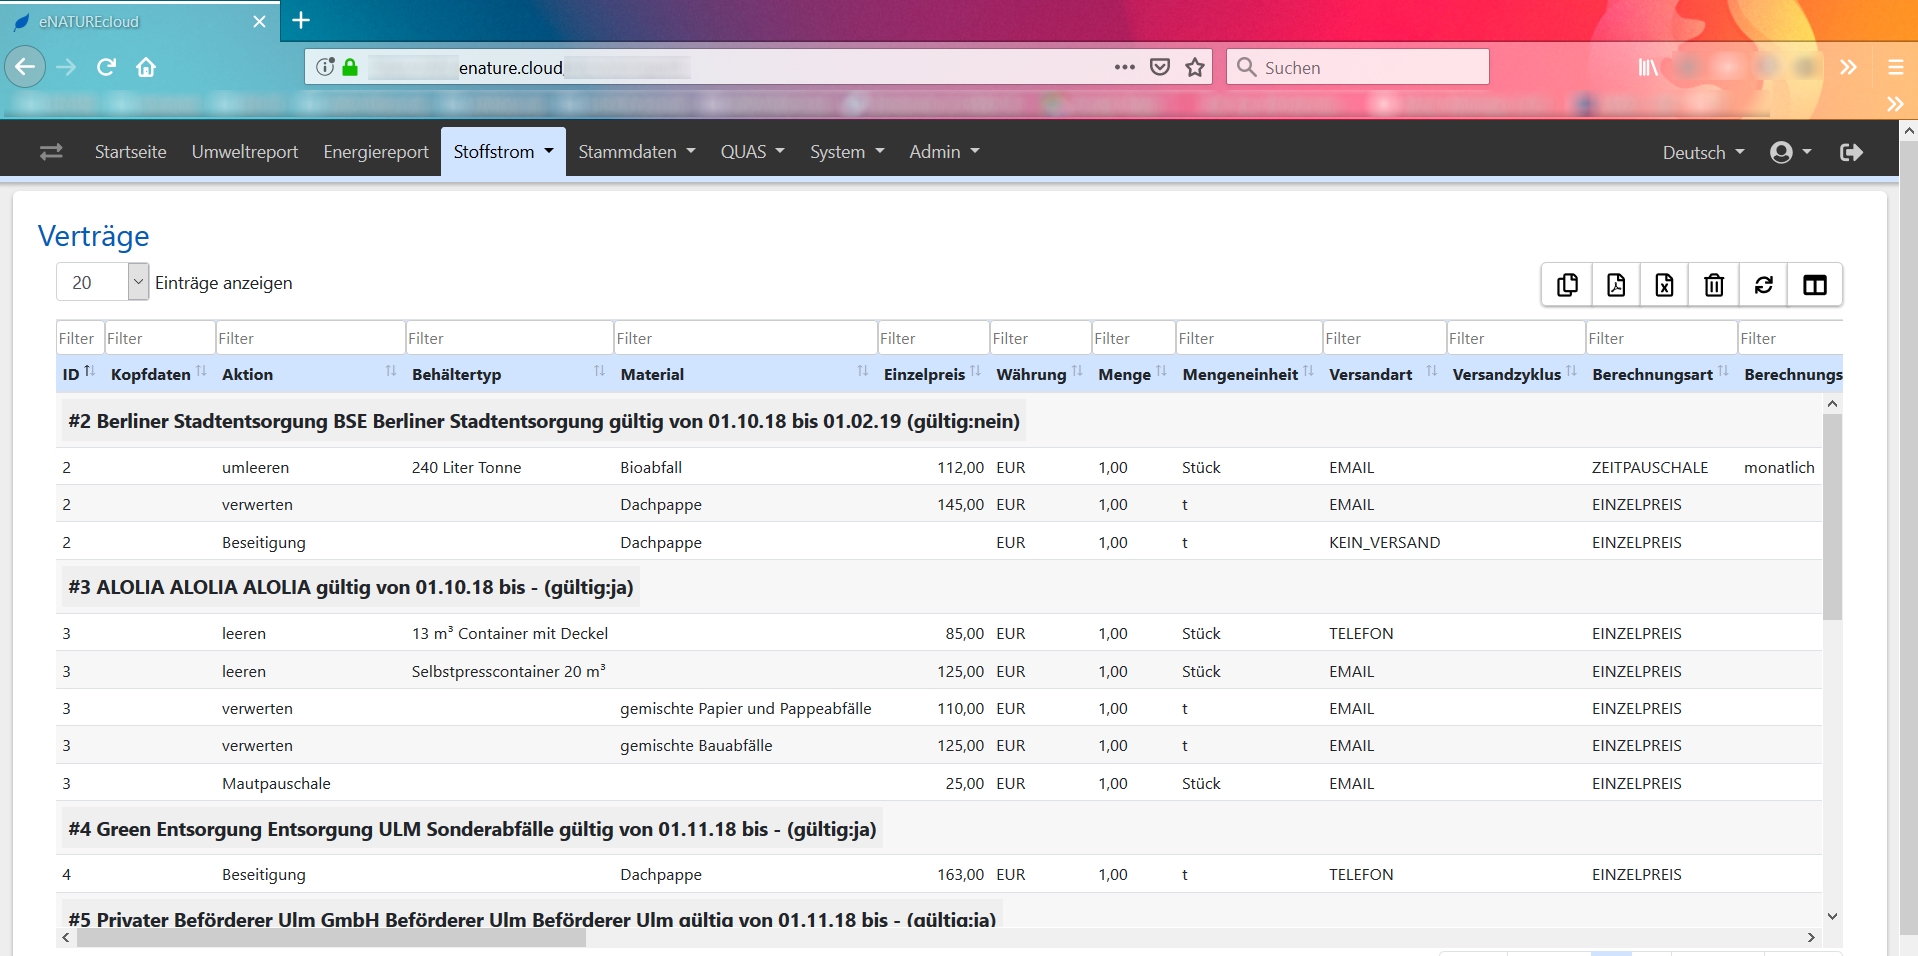Sort table by ID column
Viewport: 1918px width, 956px height.
pos(79,374)
